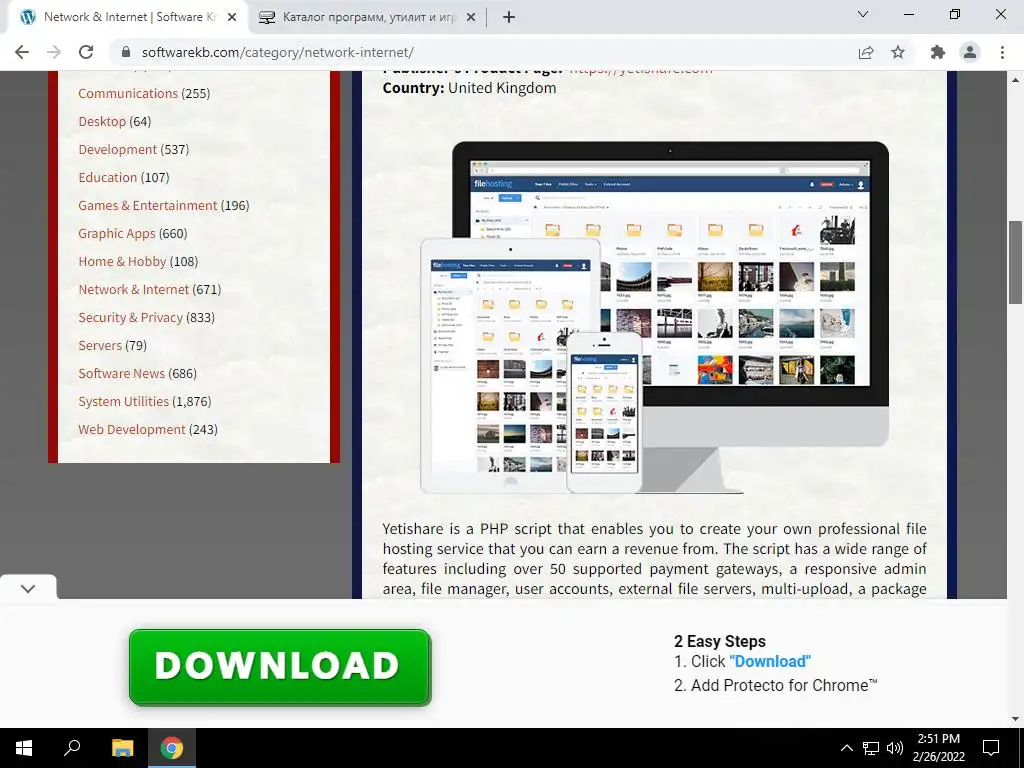Image resolution: width=1024 pixels, height=768 pixels.
Task: Click the "2 Easy Steps" heading
Action: 720,641
